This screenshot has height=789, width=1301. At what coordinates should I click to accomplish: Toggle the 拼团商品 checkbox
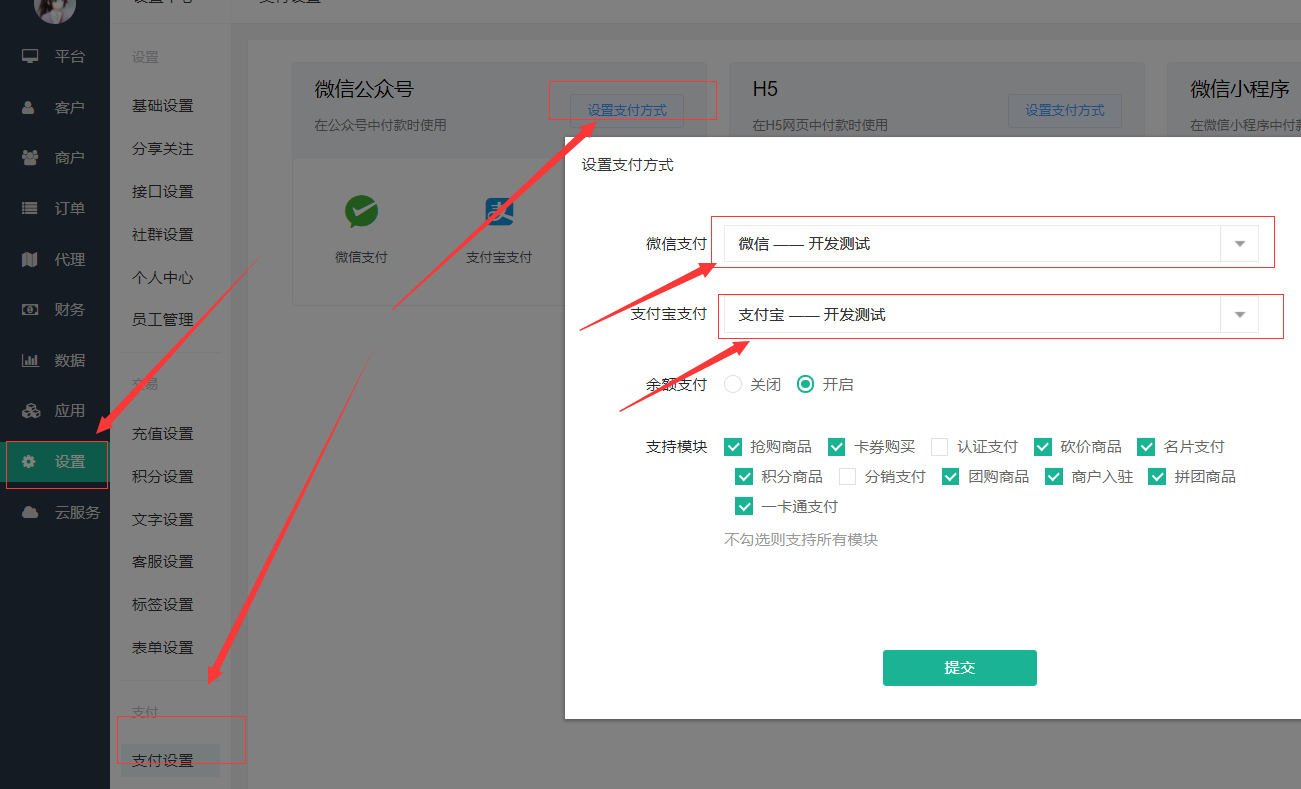1157,476
